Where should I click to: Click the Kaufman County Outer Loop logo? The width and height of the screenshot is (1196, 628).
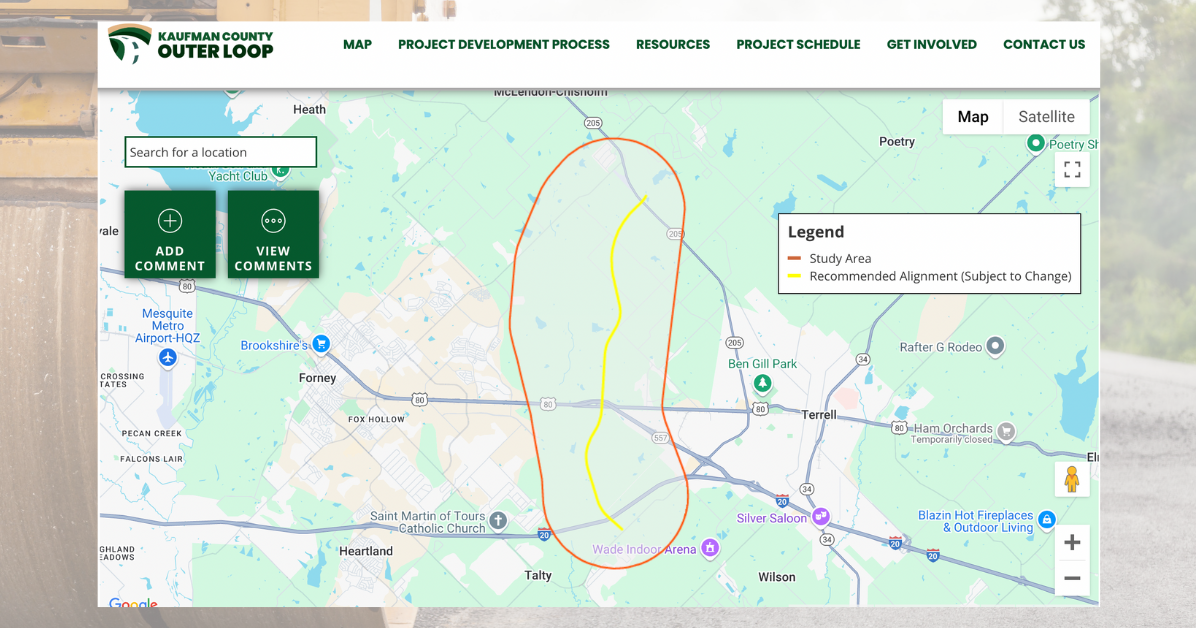[190, 44]
